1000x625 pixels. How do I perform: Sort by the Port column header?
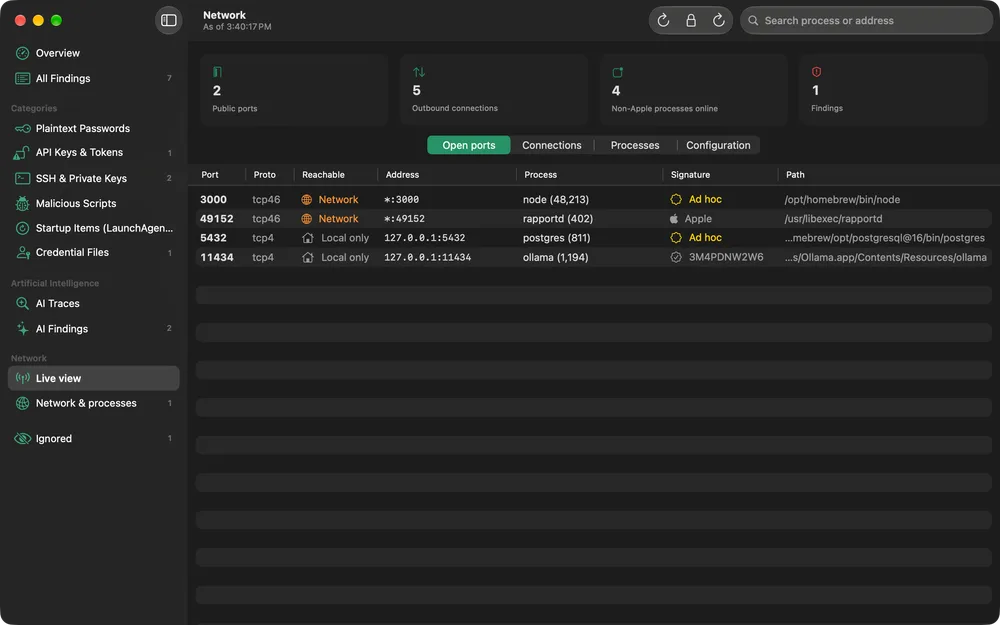[210, 175]
